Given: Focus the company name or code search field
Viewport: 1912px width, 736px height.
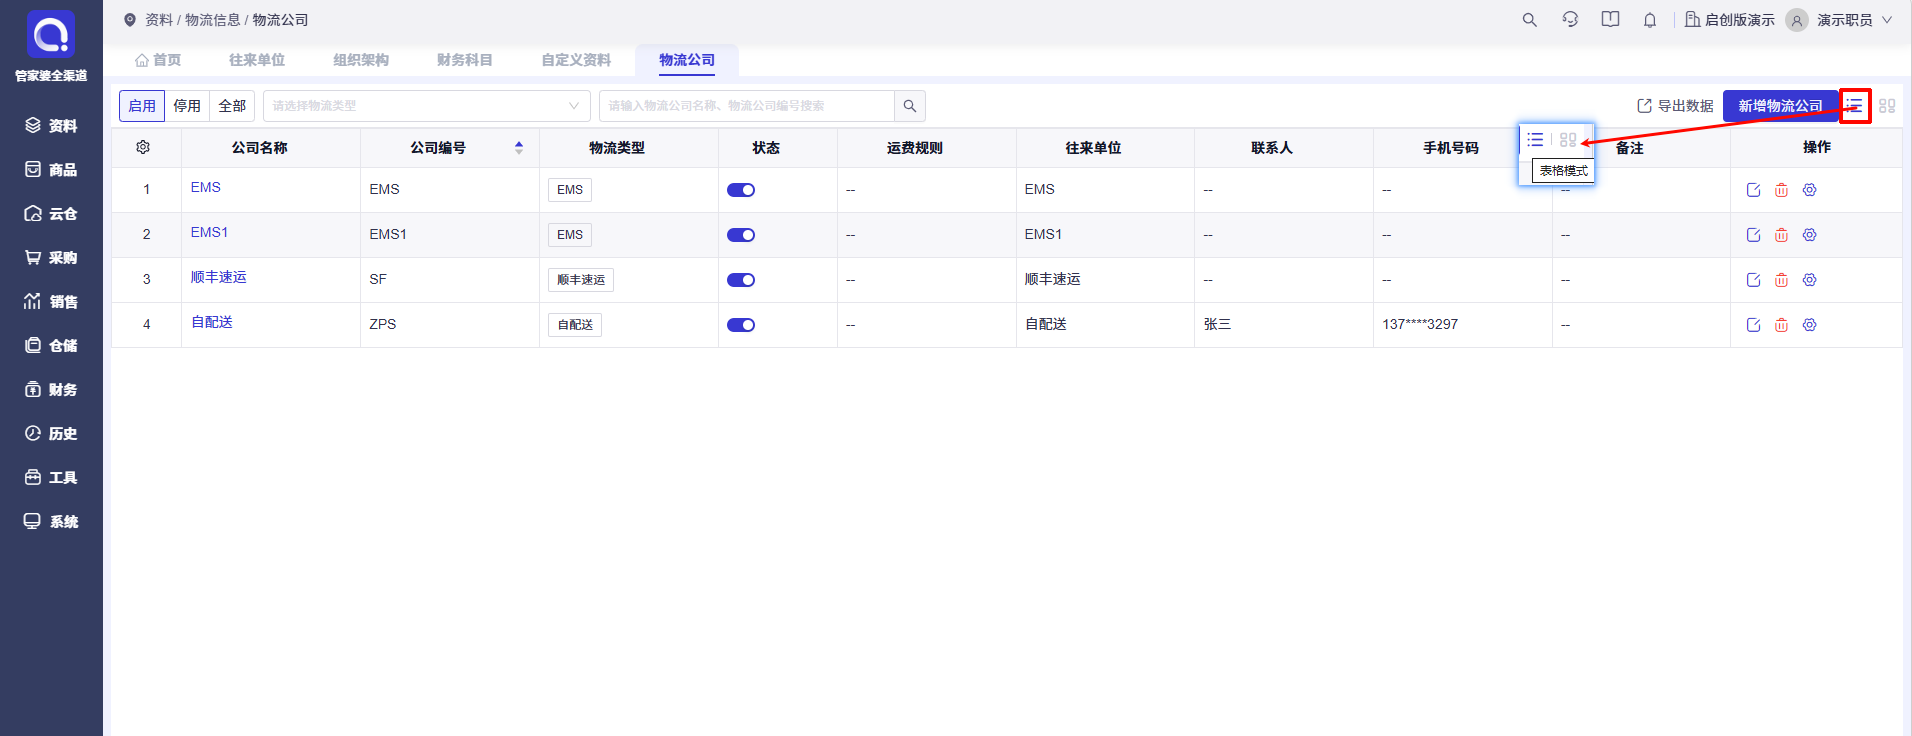Looking at the screenshot, I should tap(747, 106).
